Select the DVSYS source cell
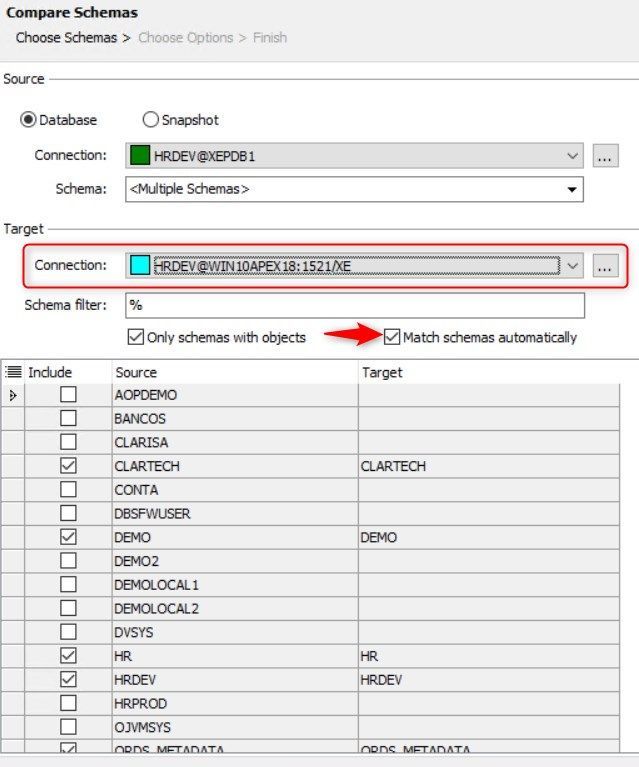The image size is (639, 767). (235, 632)
